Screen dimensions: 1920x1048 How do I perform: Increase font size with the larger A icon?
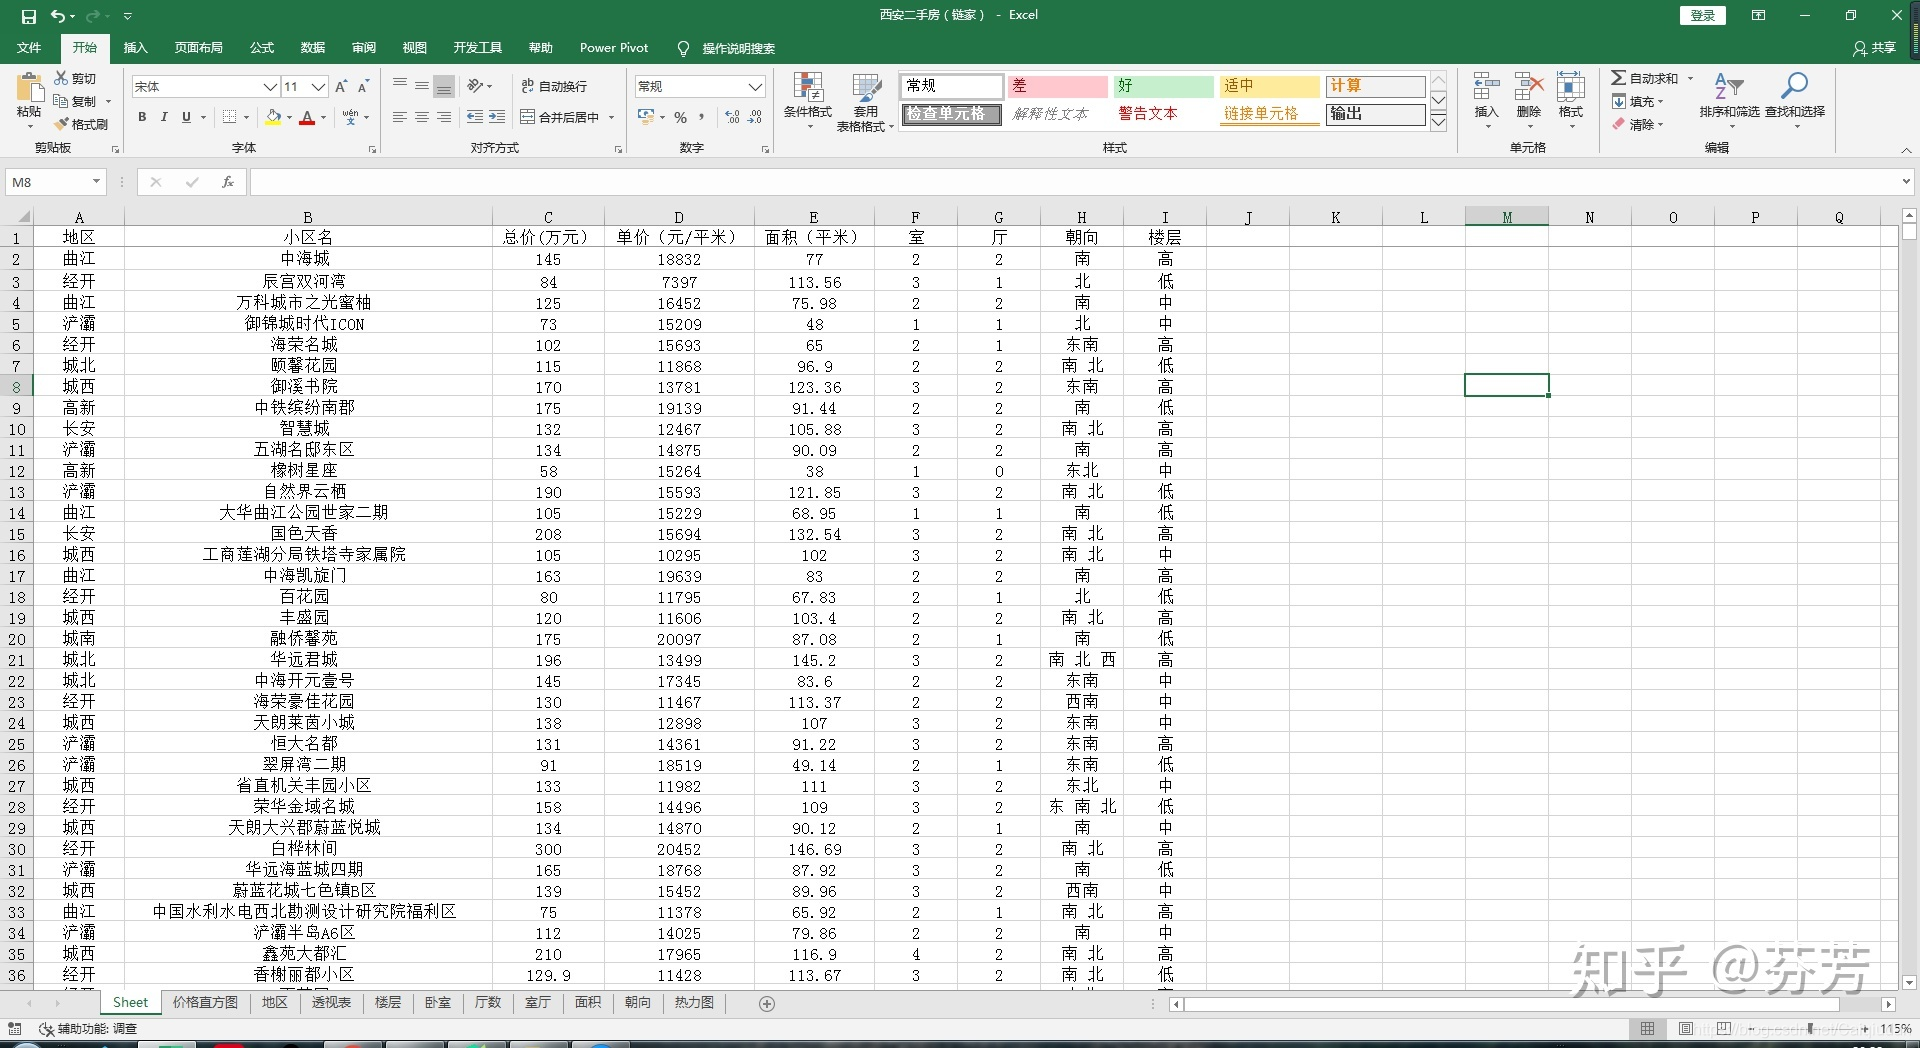pos(342,87)
